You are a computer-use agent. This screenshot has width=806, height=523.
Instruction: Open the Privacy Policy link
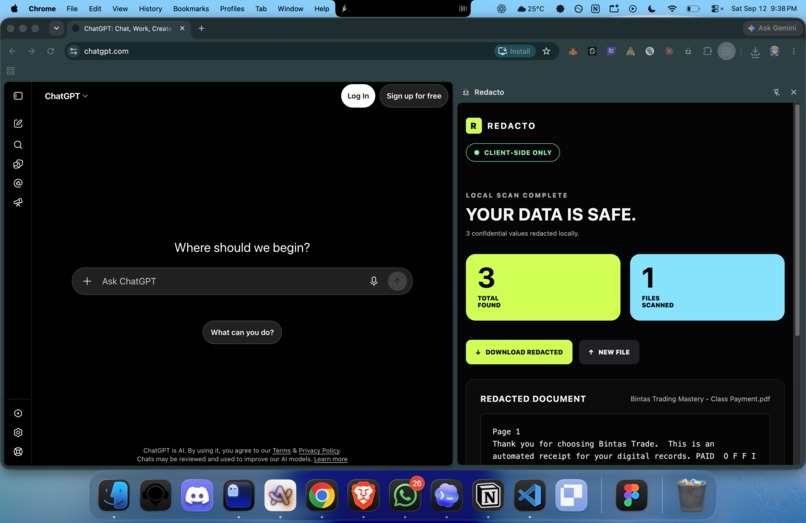[319, 450]
